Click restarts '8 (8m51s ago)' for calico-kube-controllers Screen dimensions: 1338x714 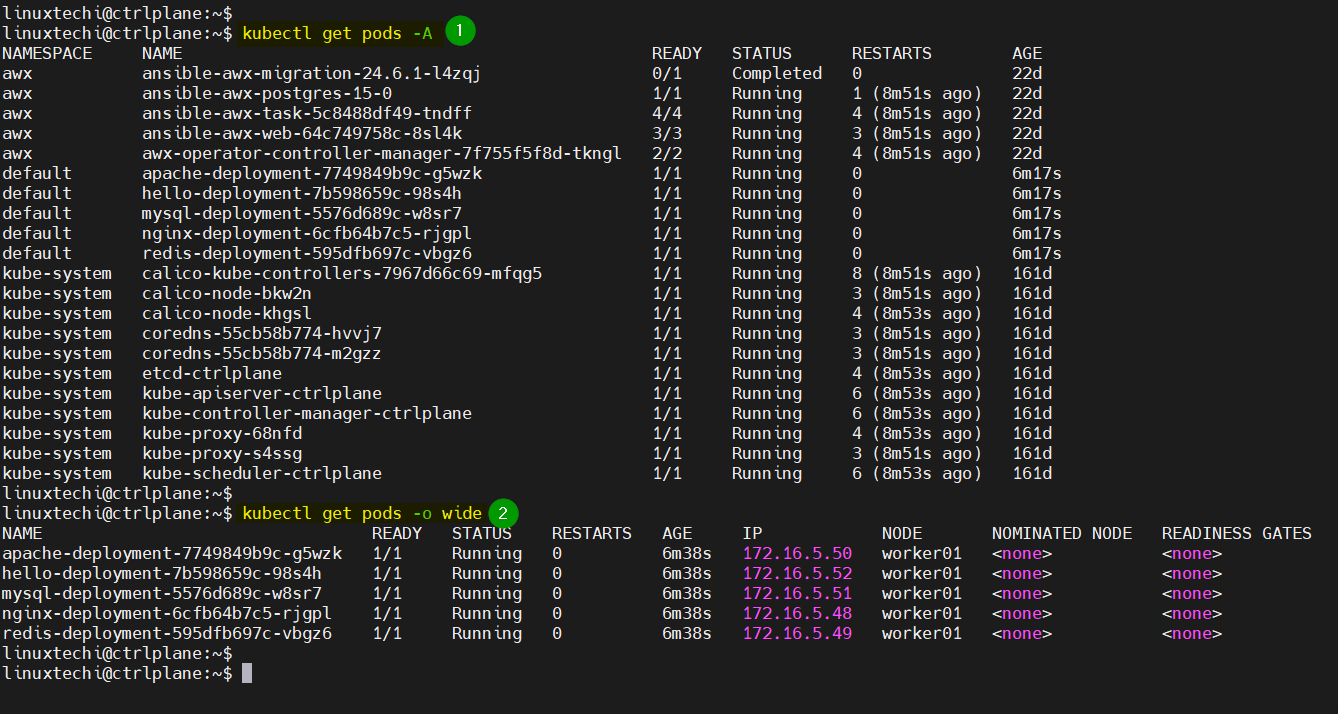click(x=917, y=274)
